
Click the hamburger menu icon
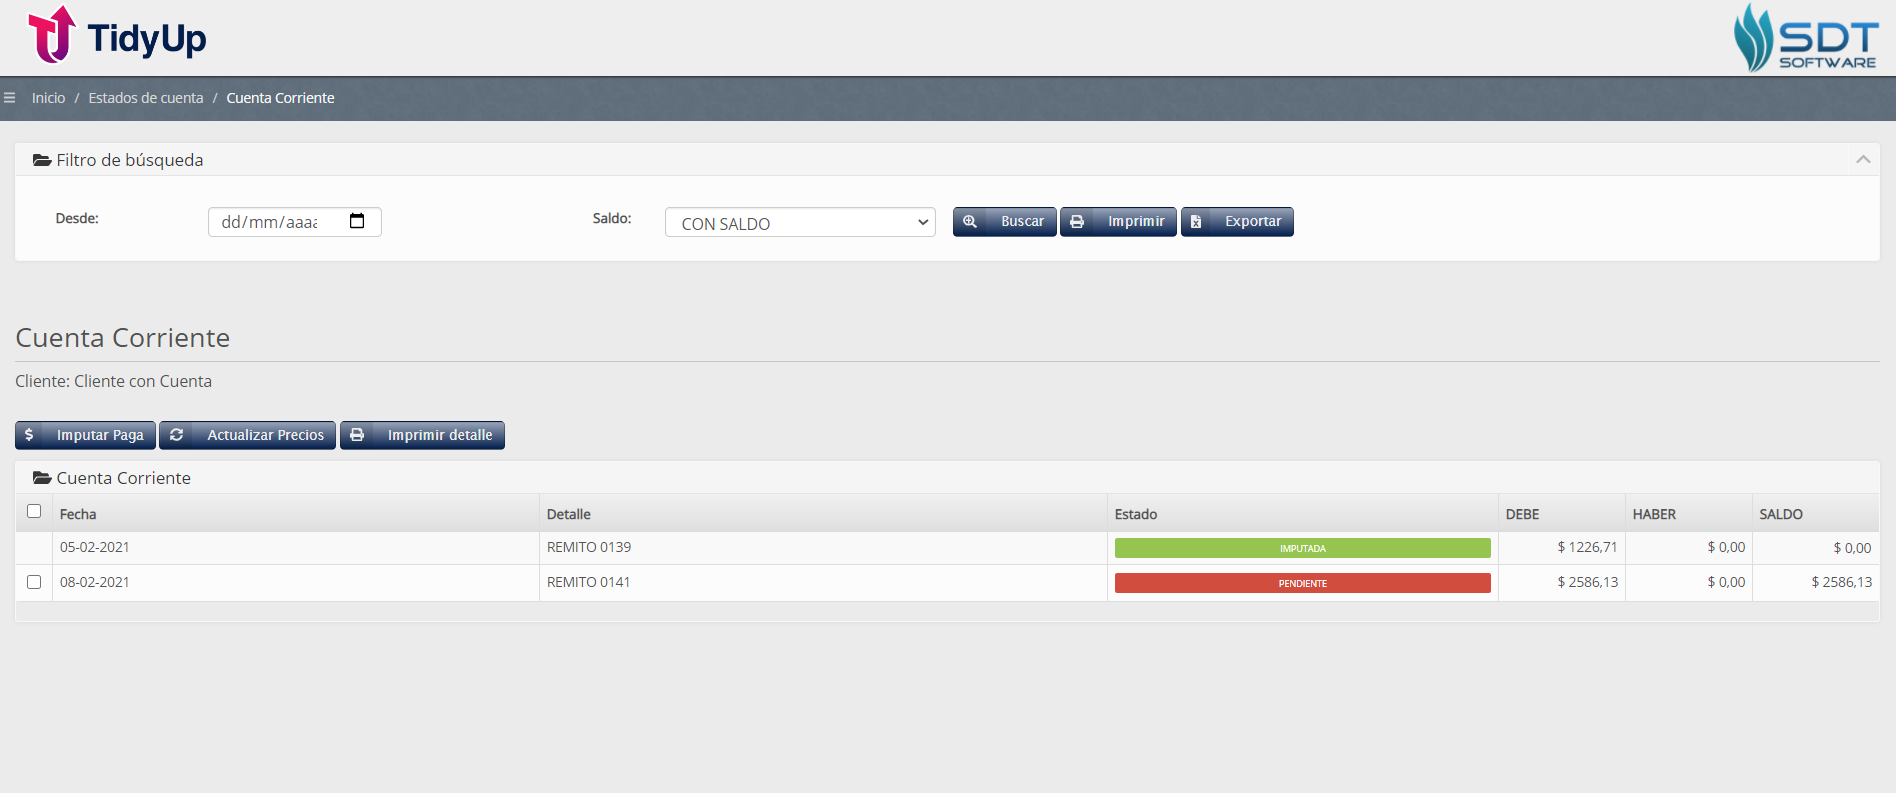(x=10, y=98)
